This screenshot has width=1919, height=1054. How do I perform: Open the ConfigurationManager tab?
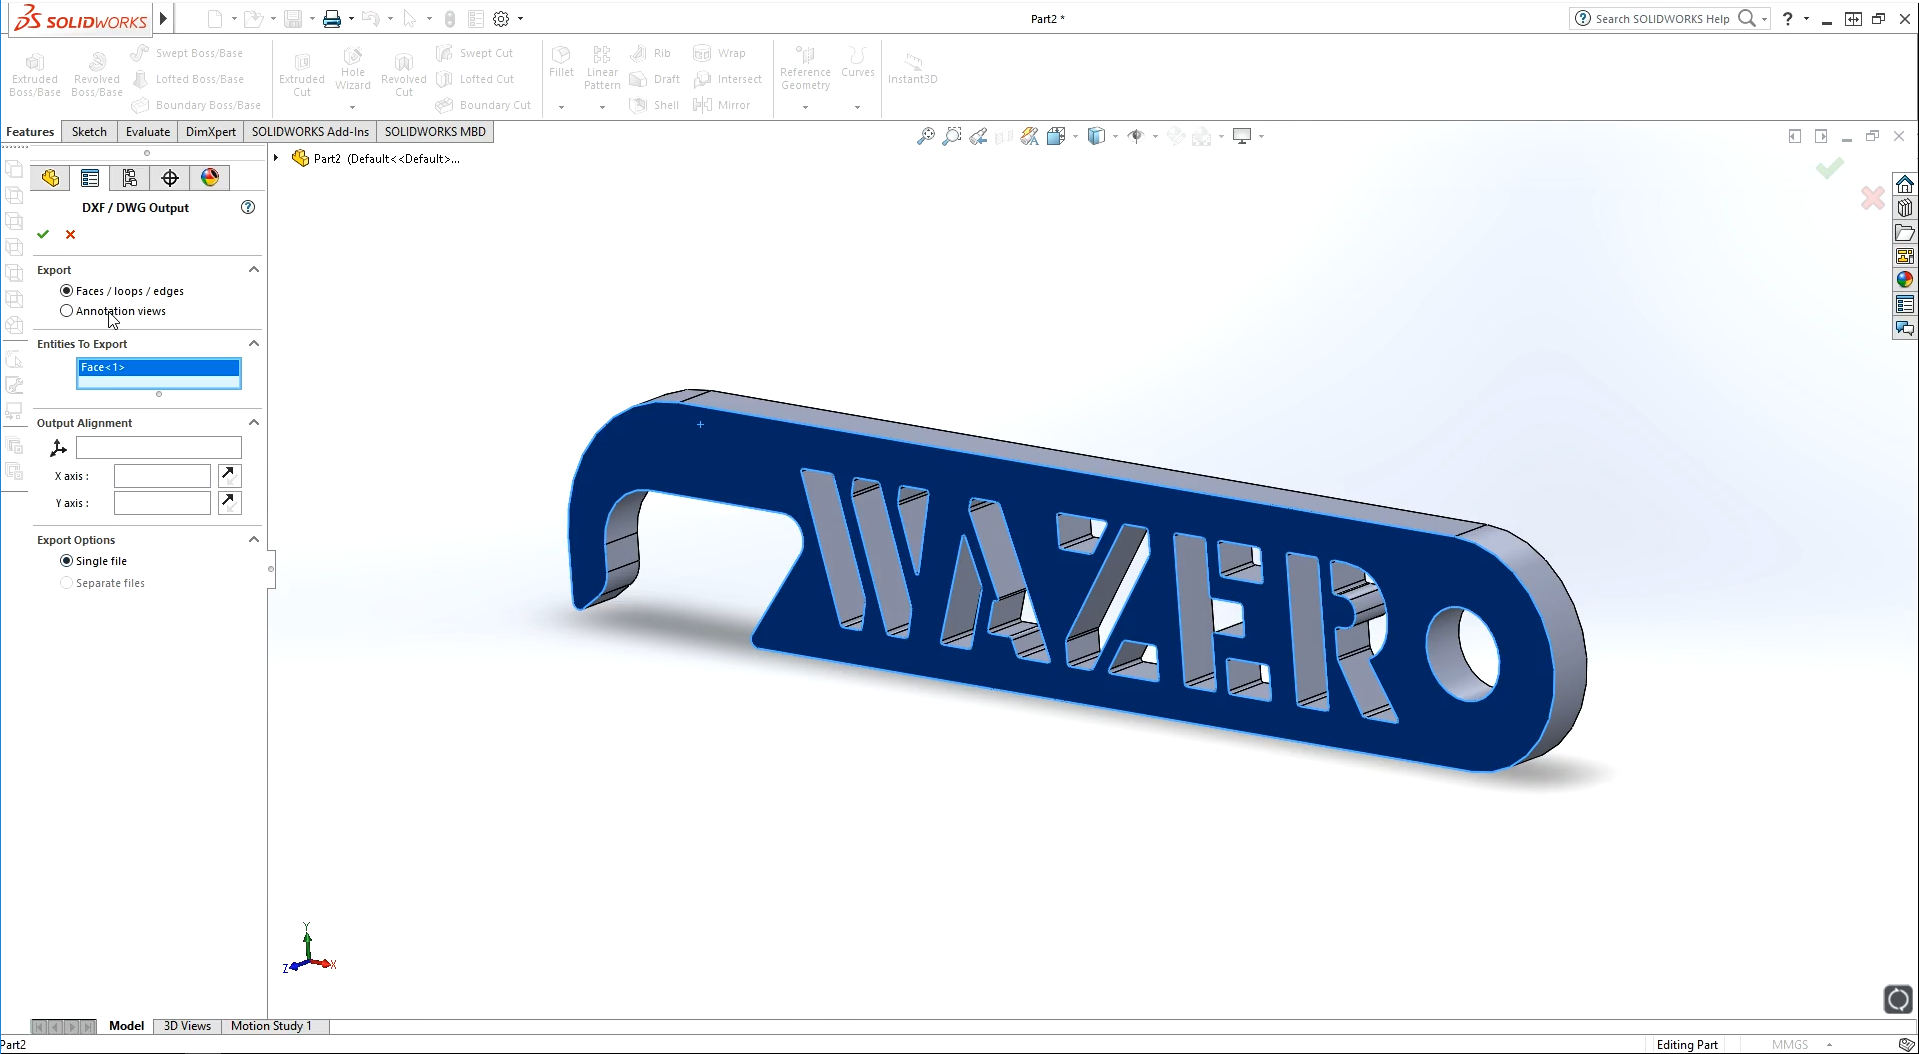pos(130,178)
